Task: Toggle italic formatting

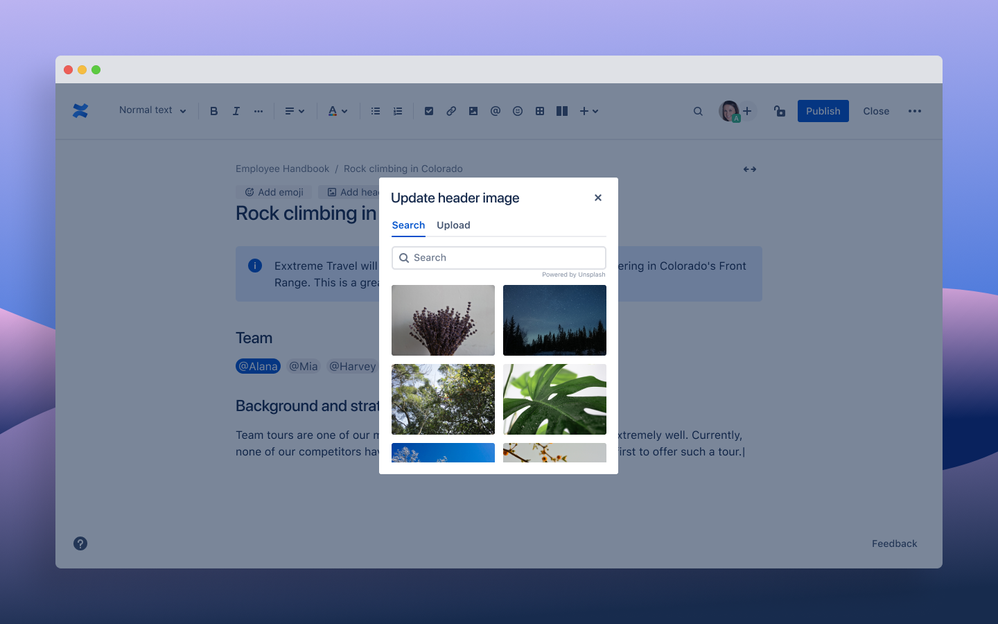Action: (235, 111)
